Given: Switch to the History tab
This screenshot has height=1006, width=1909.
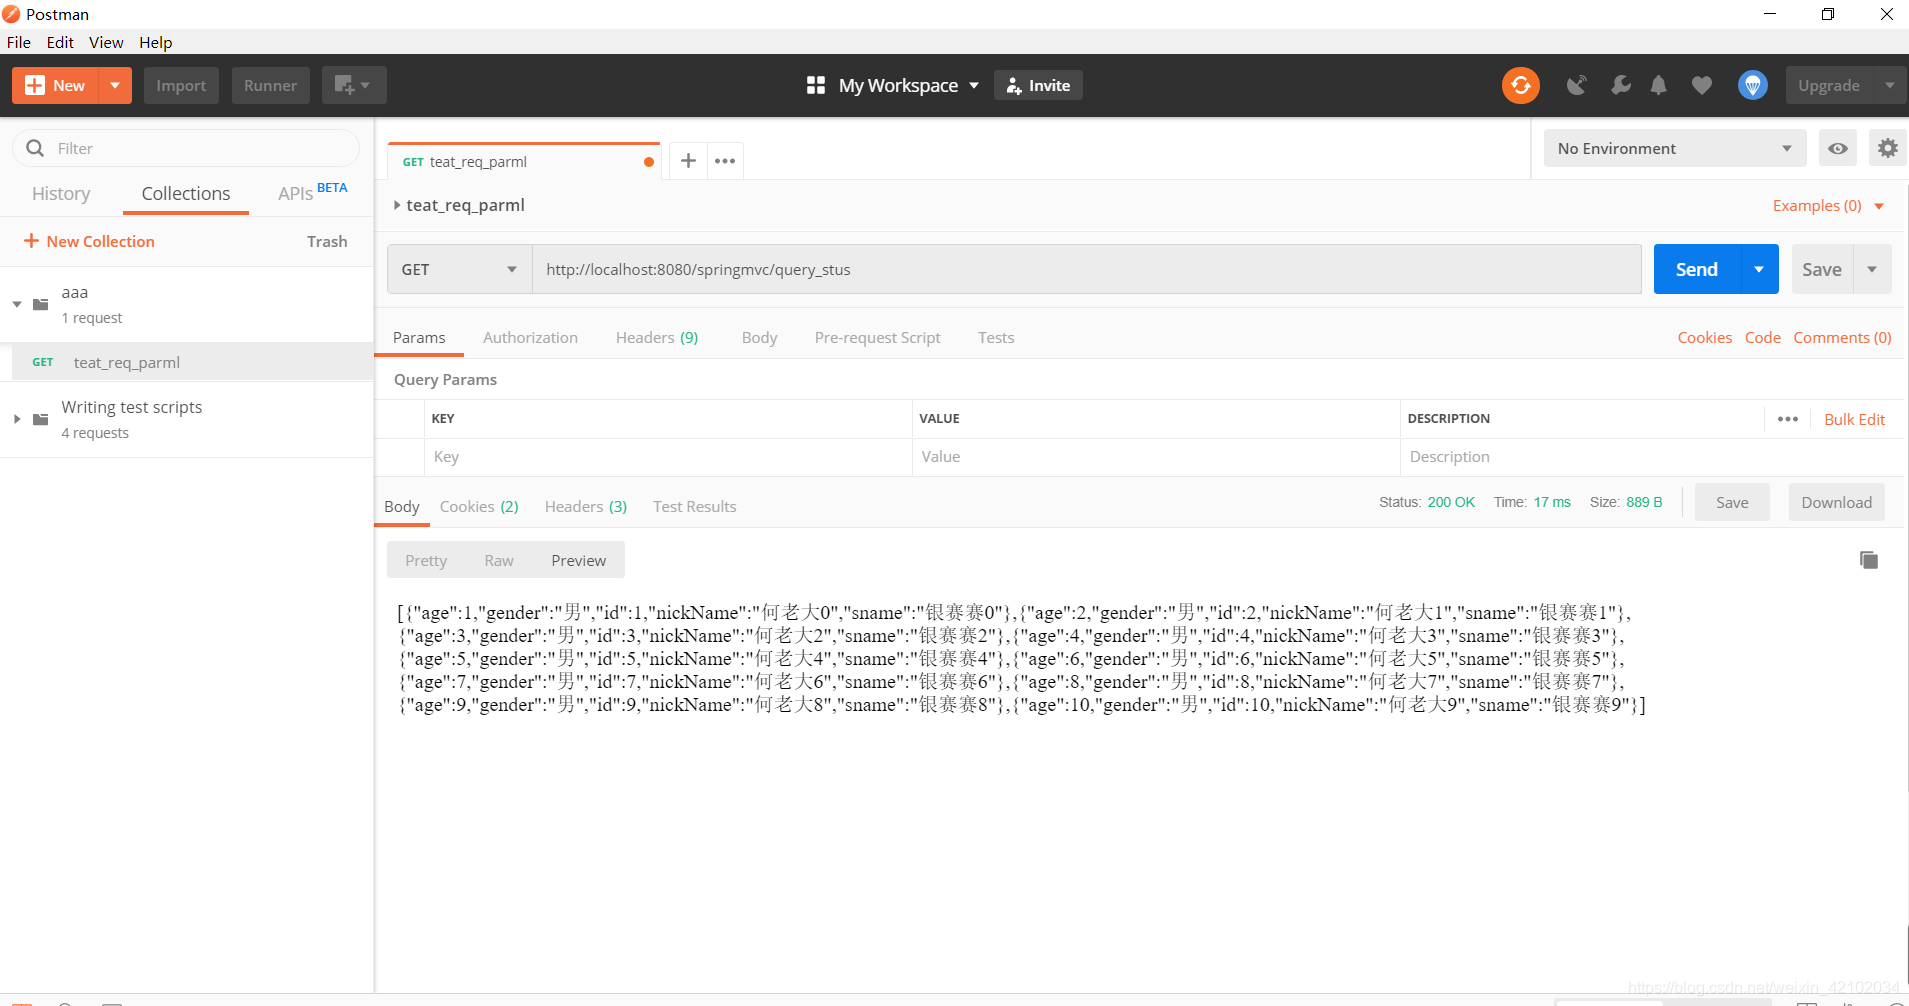Looking at the screenshot, I should point(61,194).
